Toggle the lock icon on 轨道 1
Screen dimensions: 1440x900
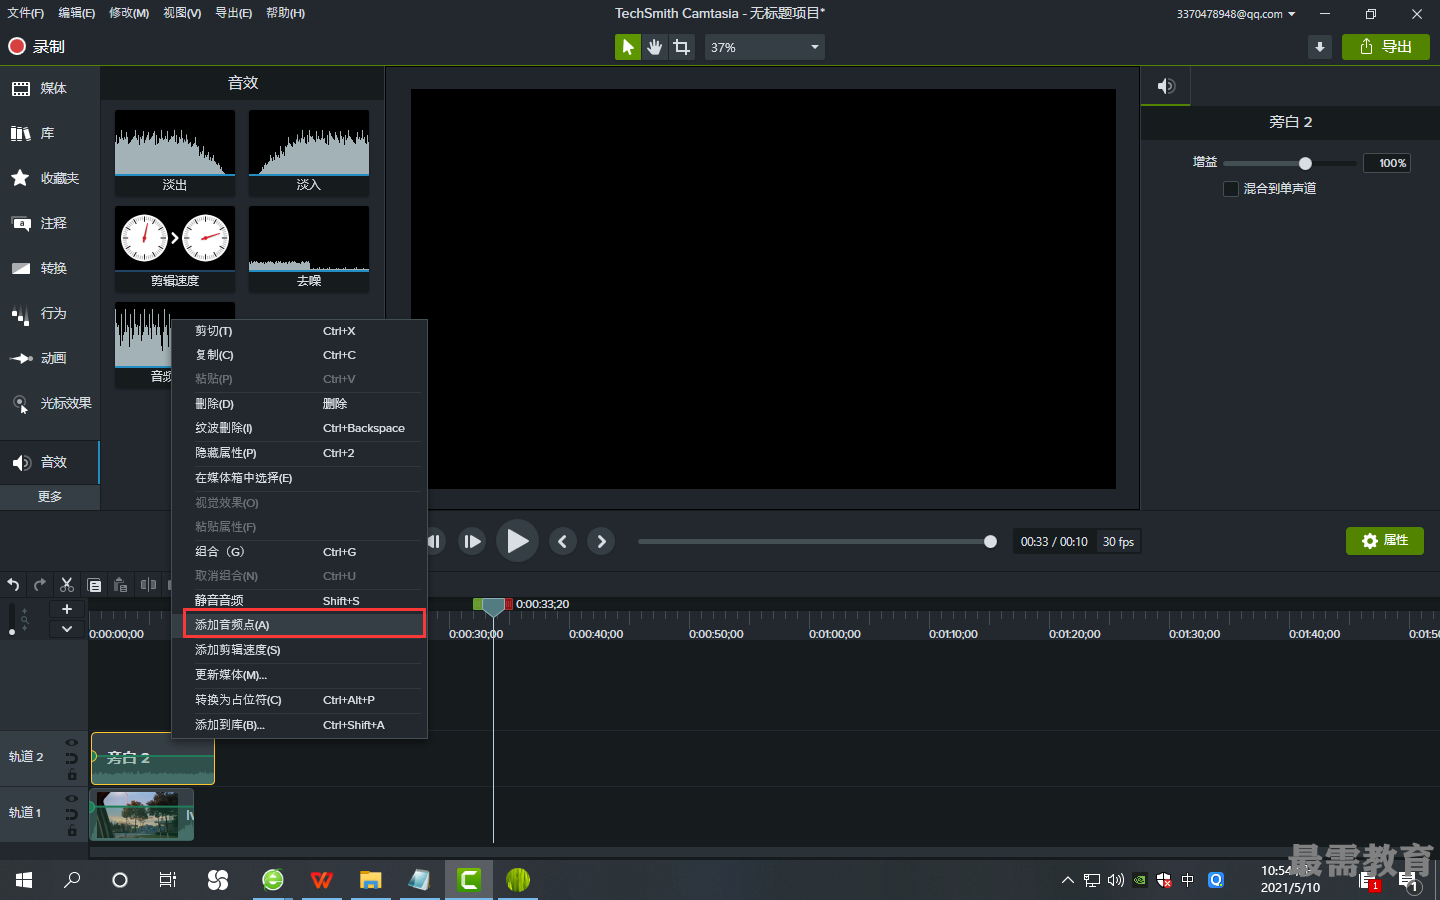[71, 831]
